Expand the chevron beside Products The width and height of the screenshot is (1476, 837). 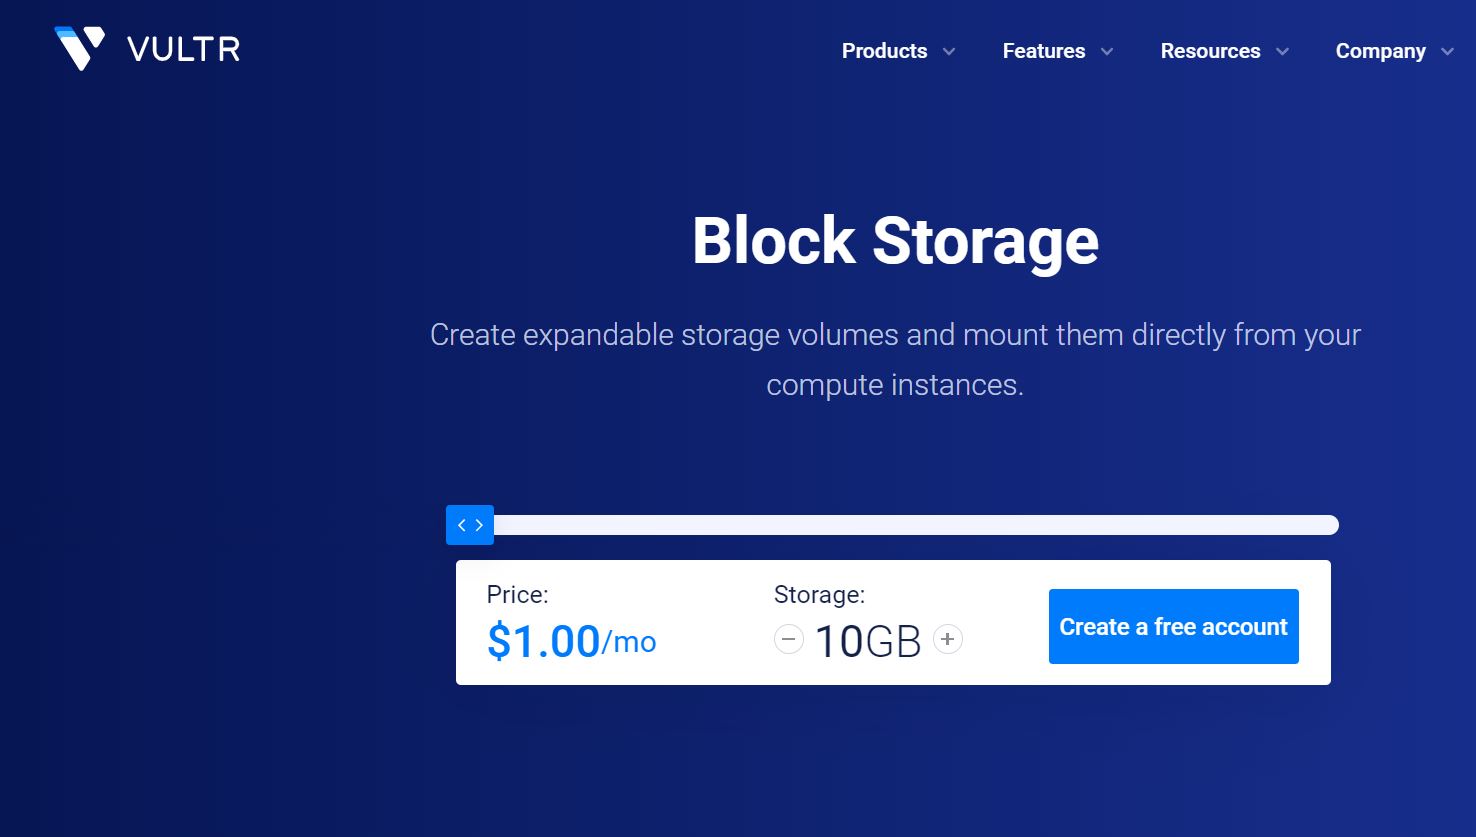tap(949, 52)
